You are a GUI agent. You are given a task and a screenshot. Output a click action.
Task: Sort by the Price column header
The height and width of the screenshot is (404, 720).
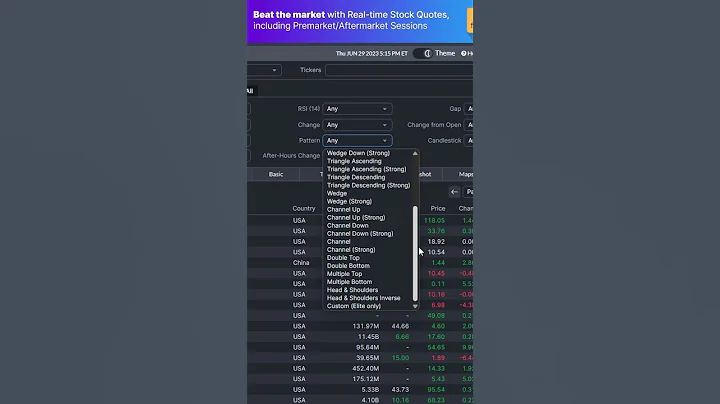(438, 208)
